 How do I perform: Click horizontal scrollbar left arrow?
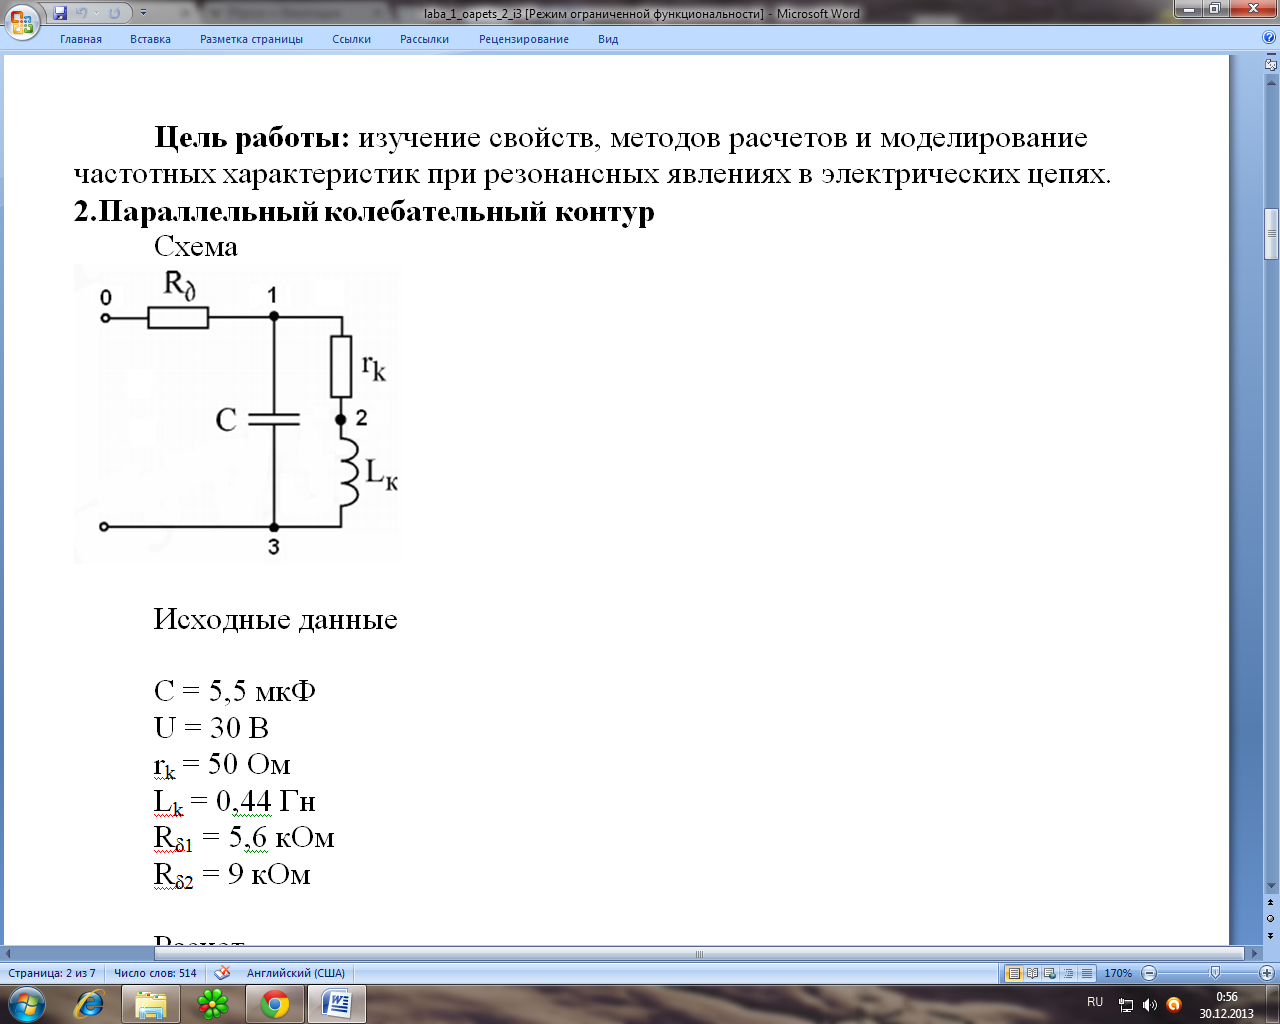pyautogui.click(x=10, y=954)
